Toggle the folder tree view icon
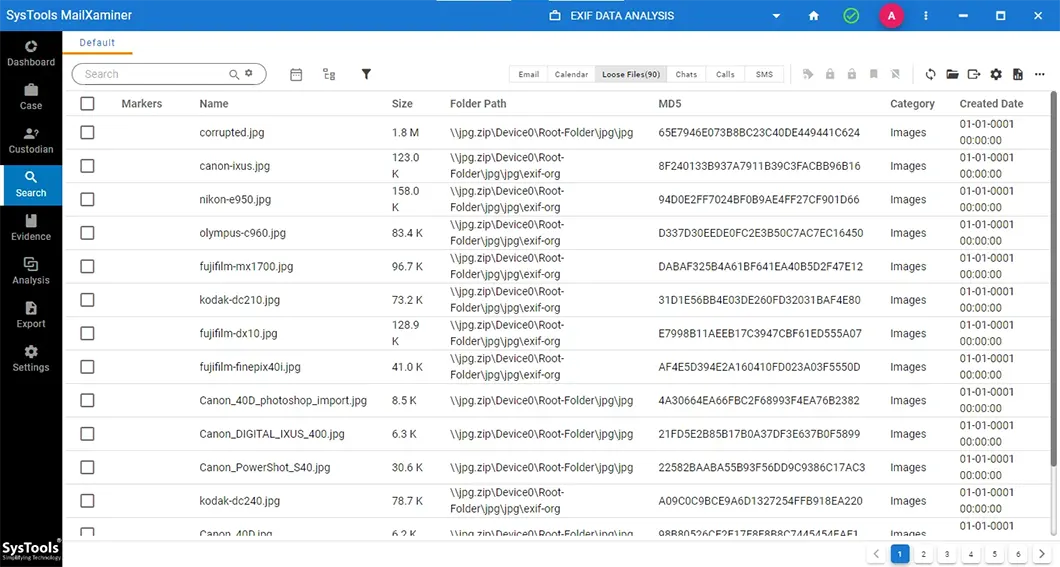This screenshot has height=567, width=1060. (329, 74)
